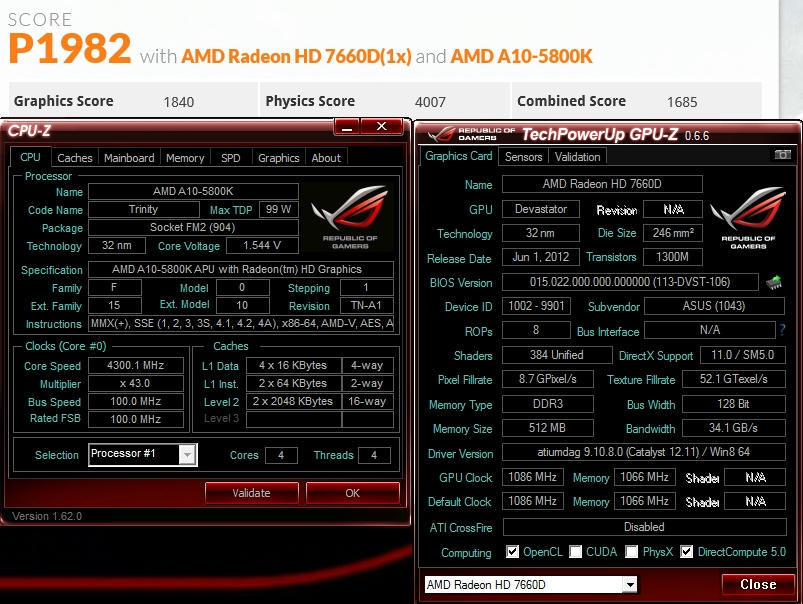Click the ATI CrossFire field Disabled
This screenshot has height=604, width=803.
(644, 527)
